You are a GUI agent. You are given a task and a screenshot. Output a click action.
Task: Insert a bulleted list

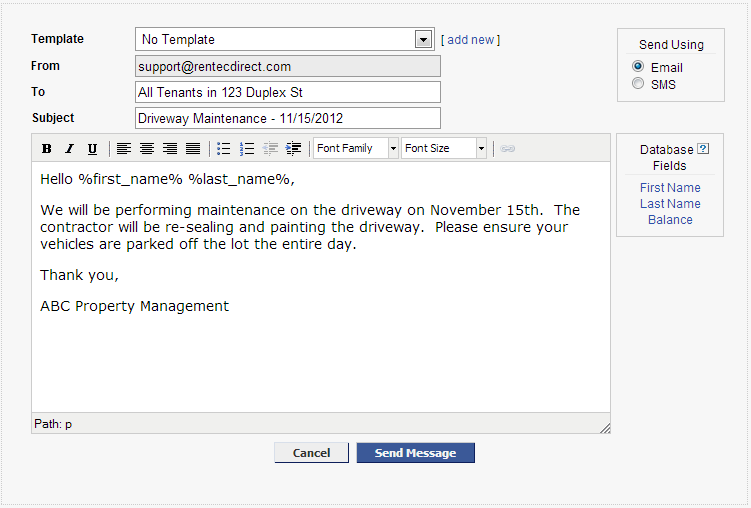click(224, 149)
